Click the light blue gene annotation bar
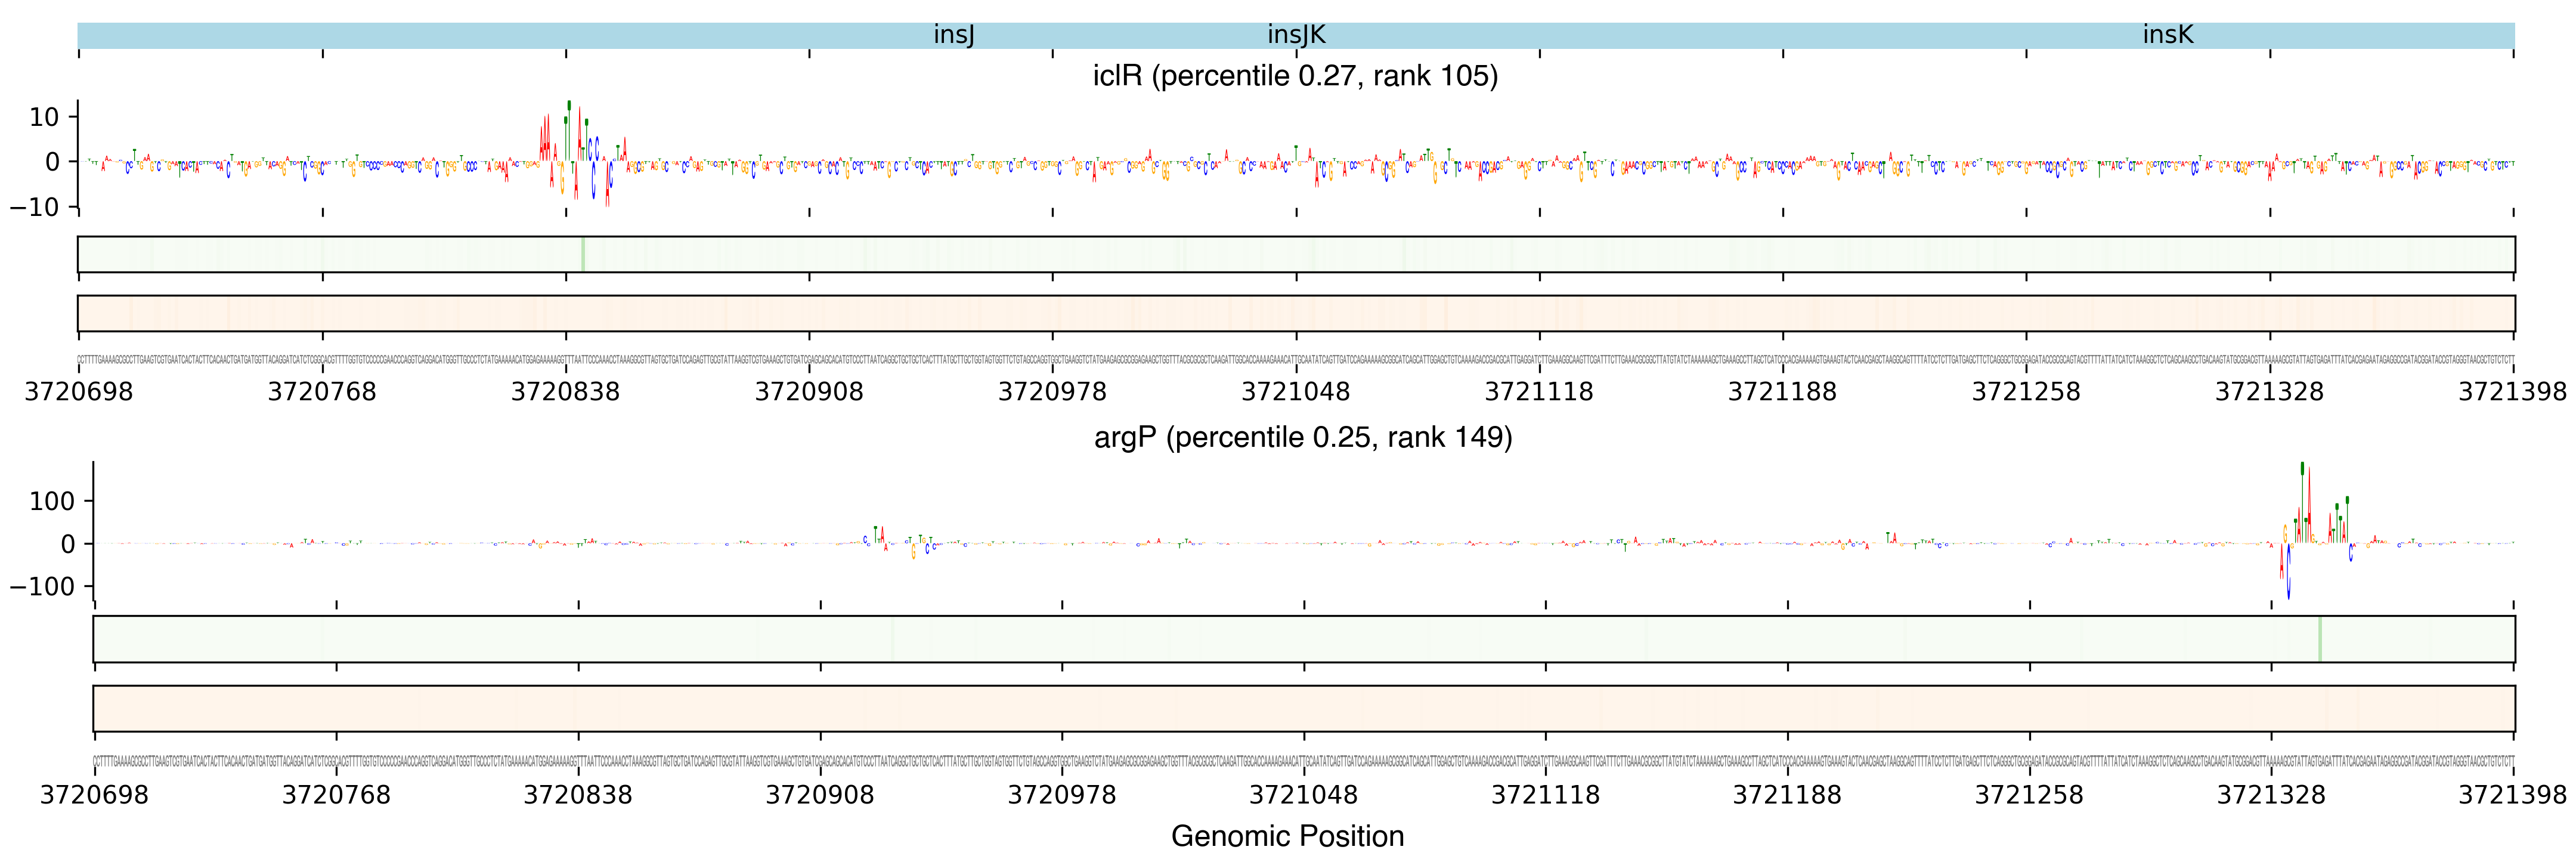 500,36
